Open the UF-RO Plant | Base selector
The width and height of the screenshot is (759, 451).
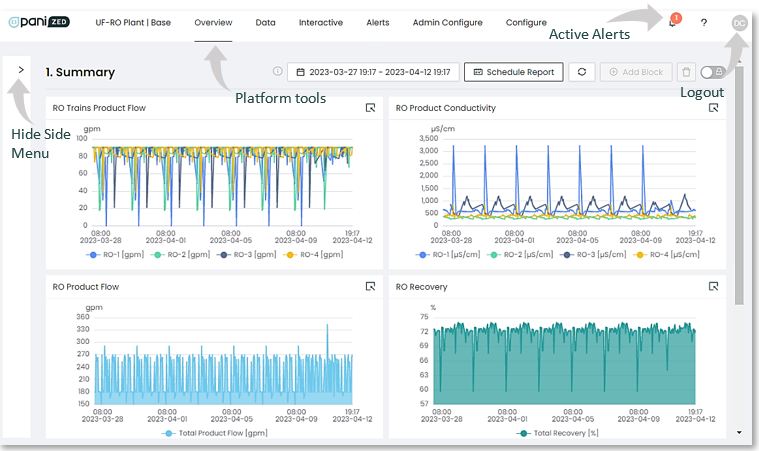[132, 22]
